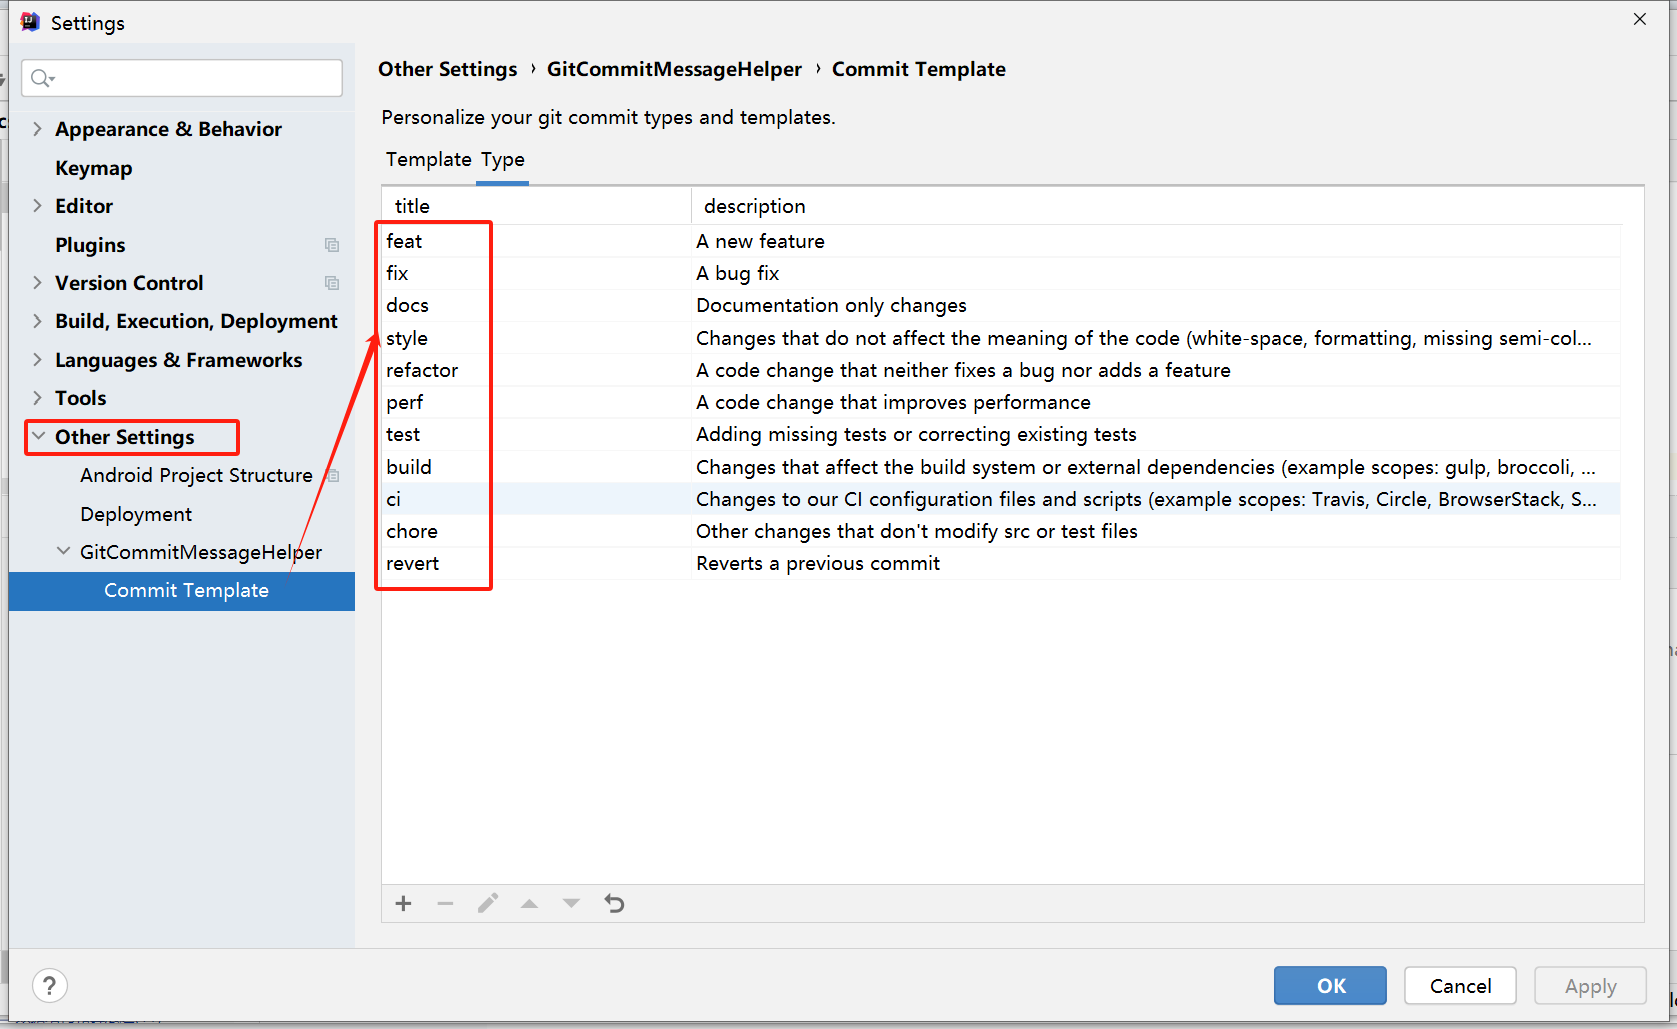The width and height of the screenshot is (1677, 1029).
Task: Move type down using down-arrow icon
Action: pyautogui.click(x=571, y=903)
